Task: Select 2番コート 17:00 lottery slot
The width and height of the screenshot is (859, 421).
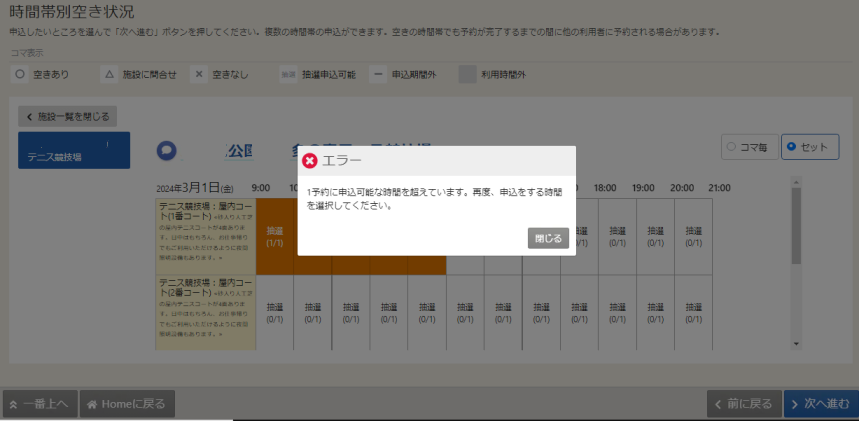Action: coord(579,312)
